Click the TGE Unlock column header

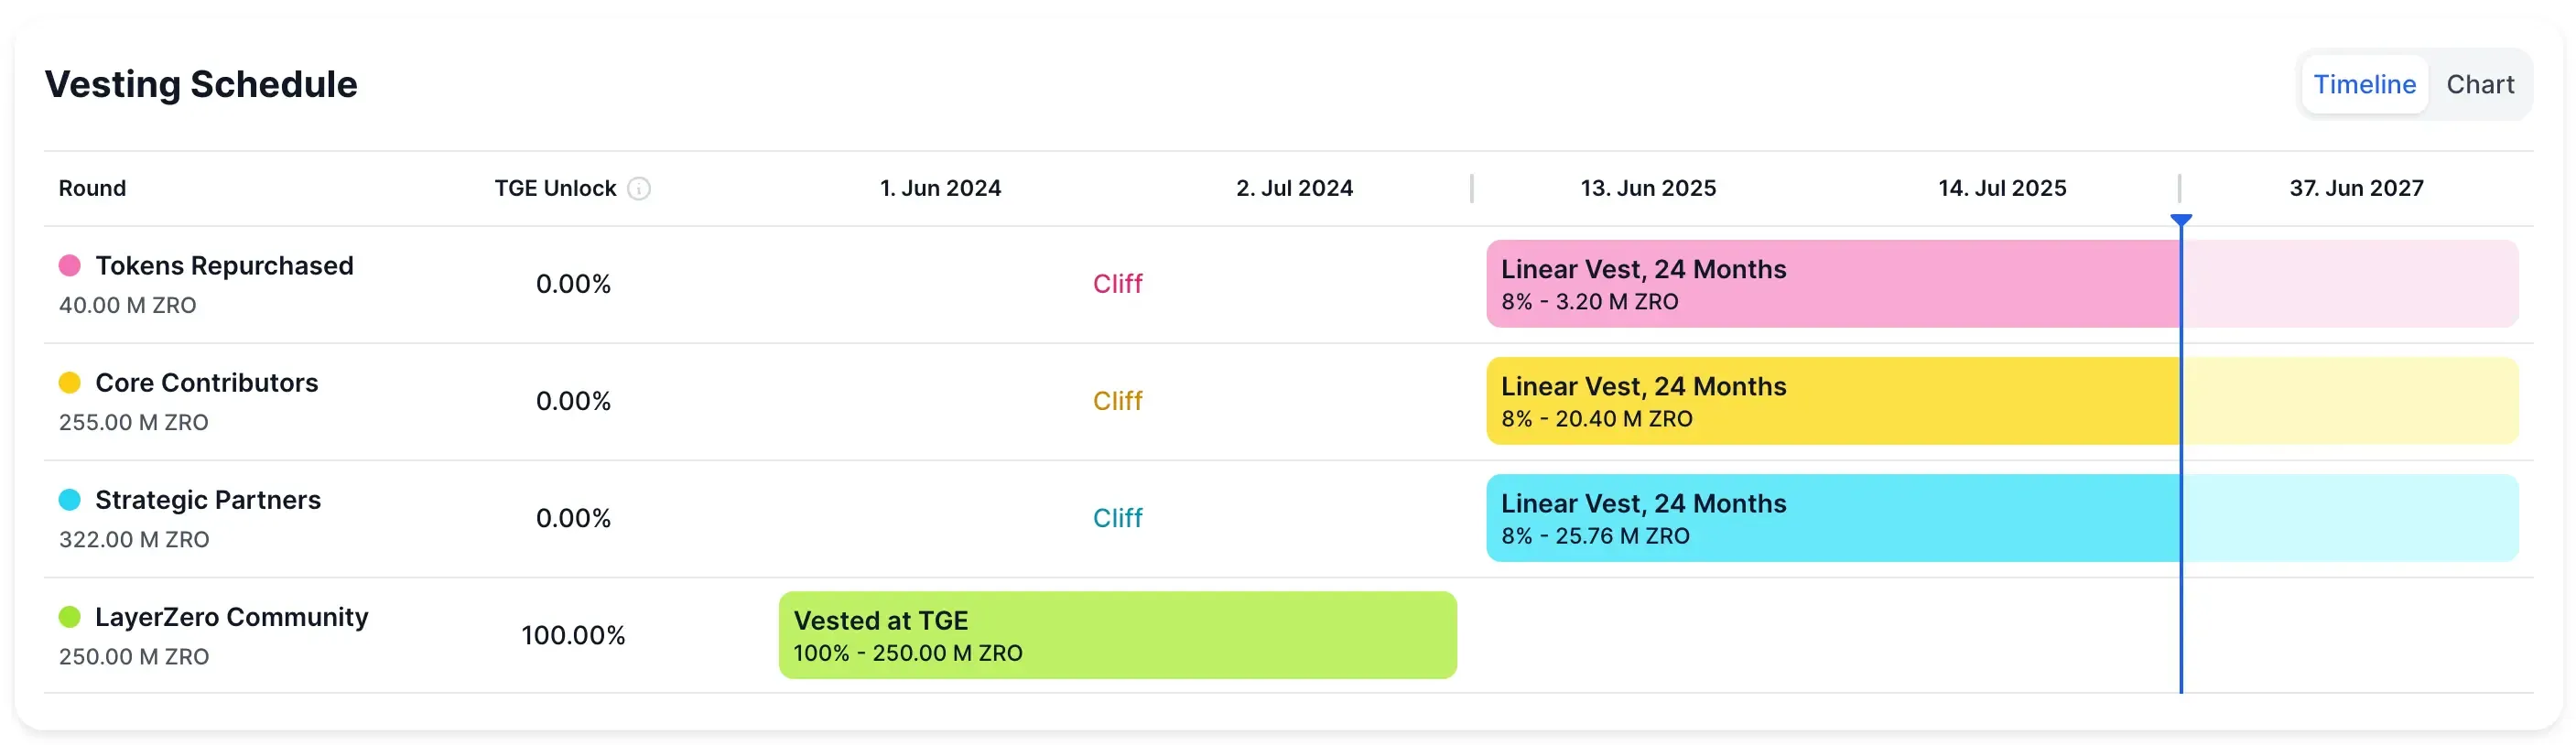pos(554,188)
